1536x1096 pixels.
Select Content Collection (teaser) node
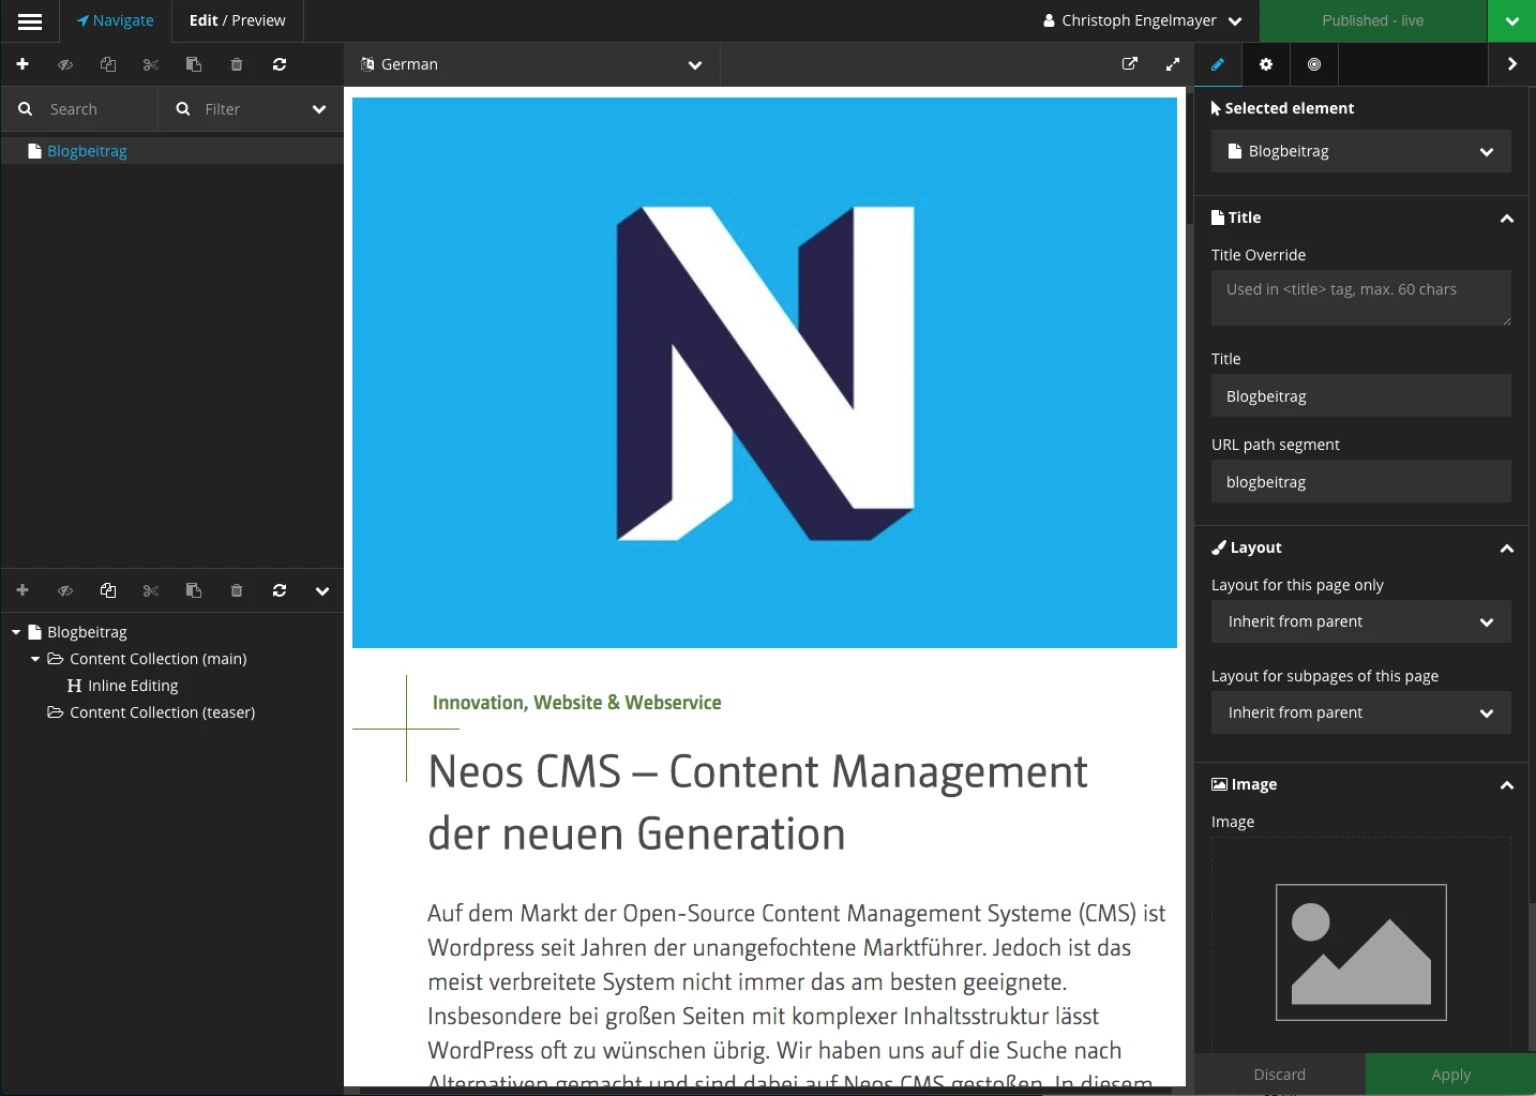[x=162, y=713]
